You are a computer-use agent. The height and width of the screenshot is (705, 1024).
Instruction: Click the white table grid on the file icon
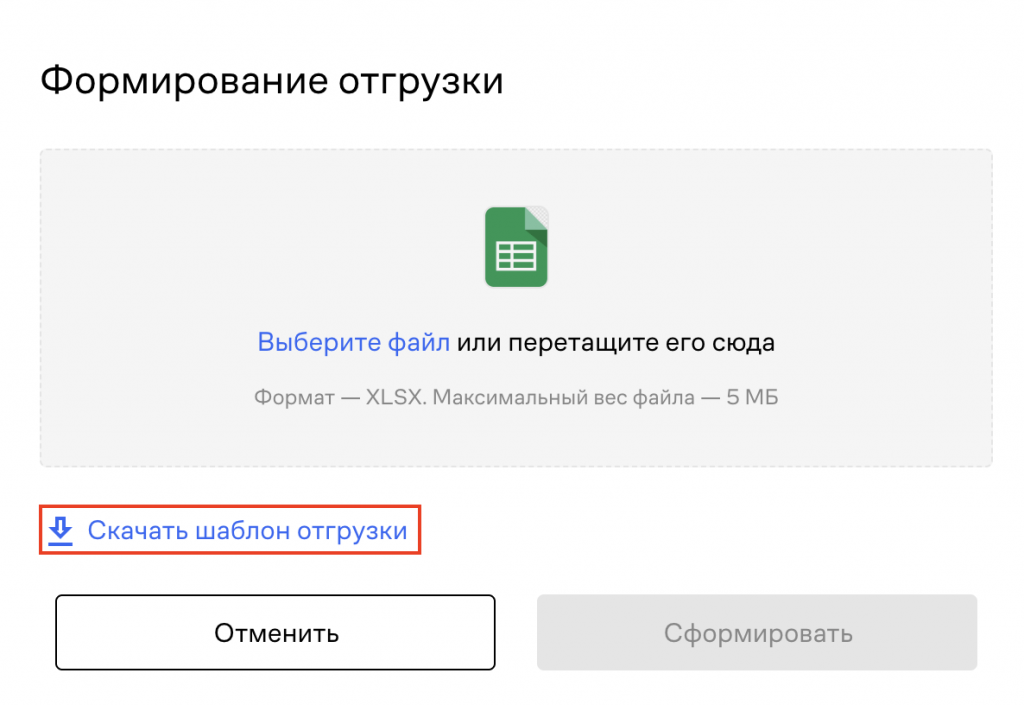coord(516,257)
